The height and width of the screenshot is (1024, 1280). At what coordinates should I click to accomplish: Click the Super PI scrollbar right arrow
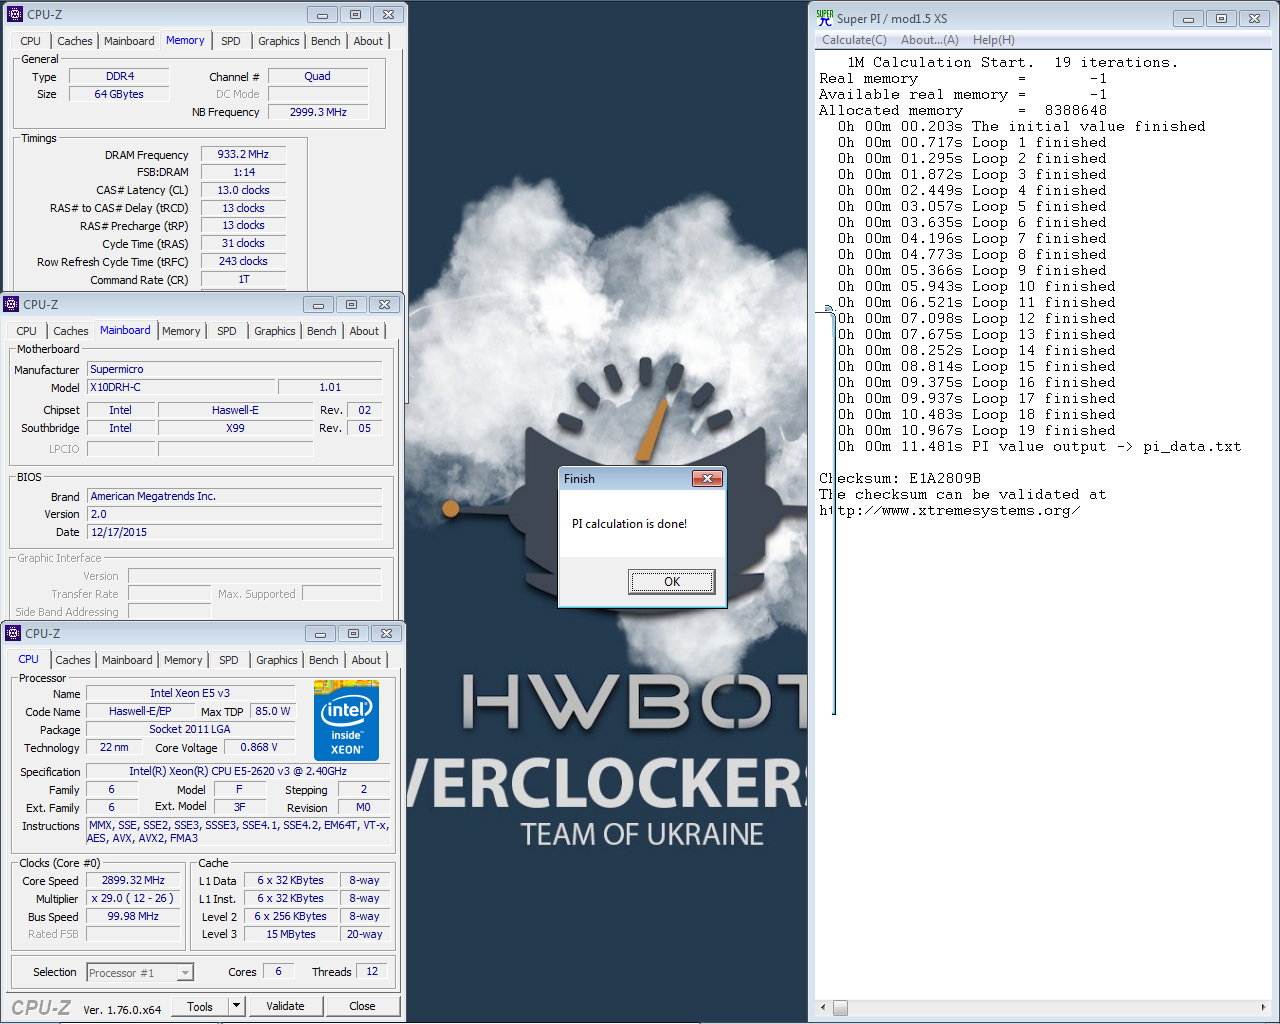(1263, 1008)
